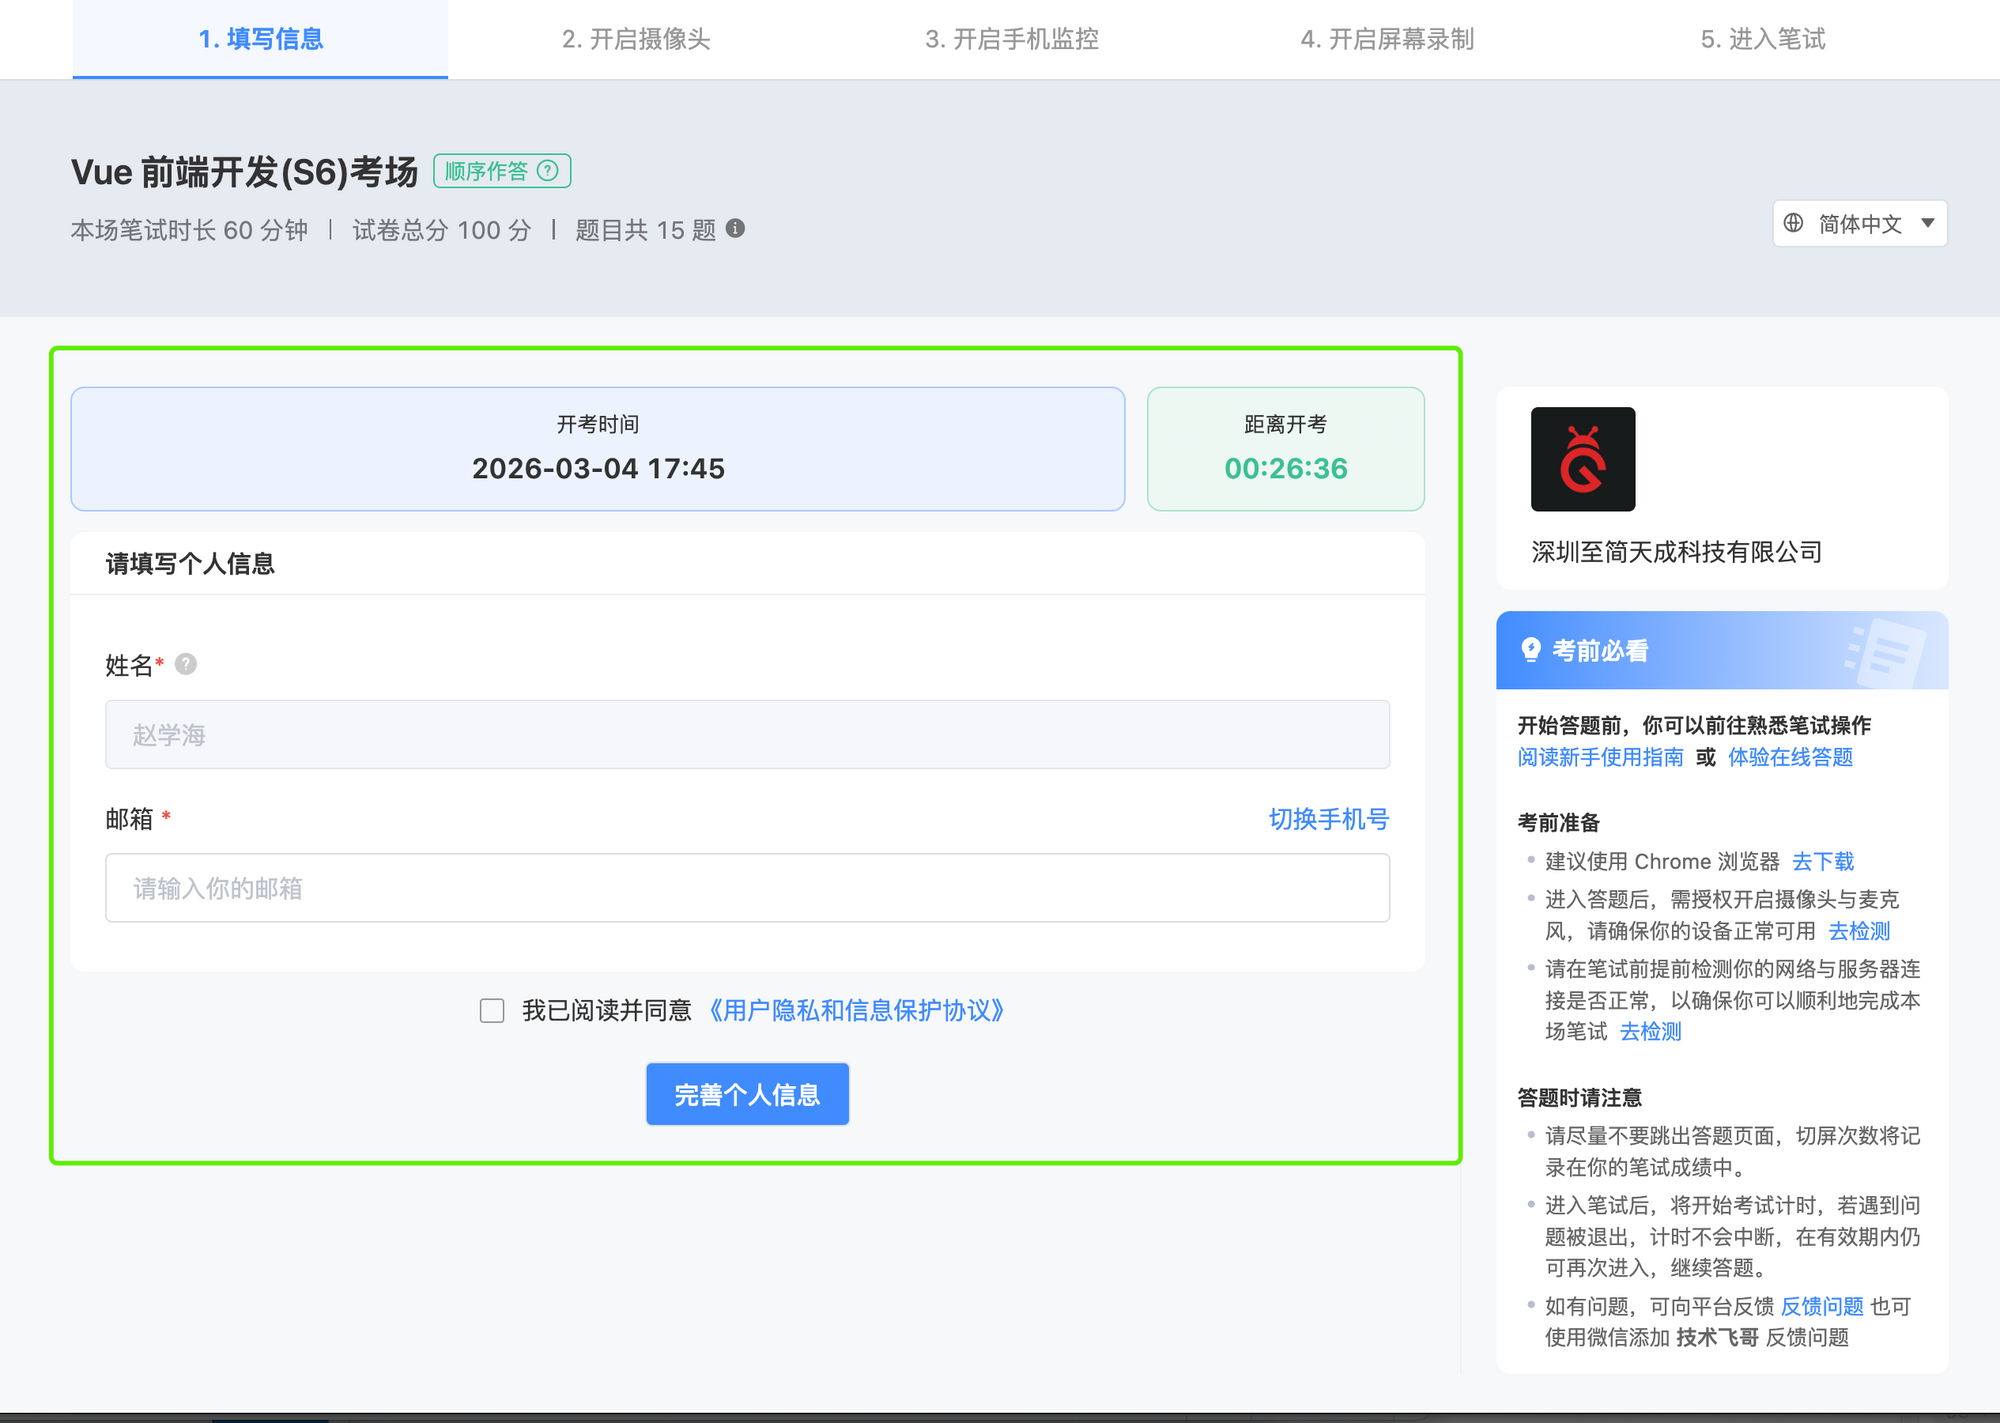Click the question mark icon next to 姓名
The width and height of the screenshot is (2000, 1423).
click(186, 664)
